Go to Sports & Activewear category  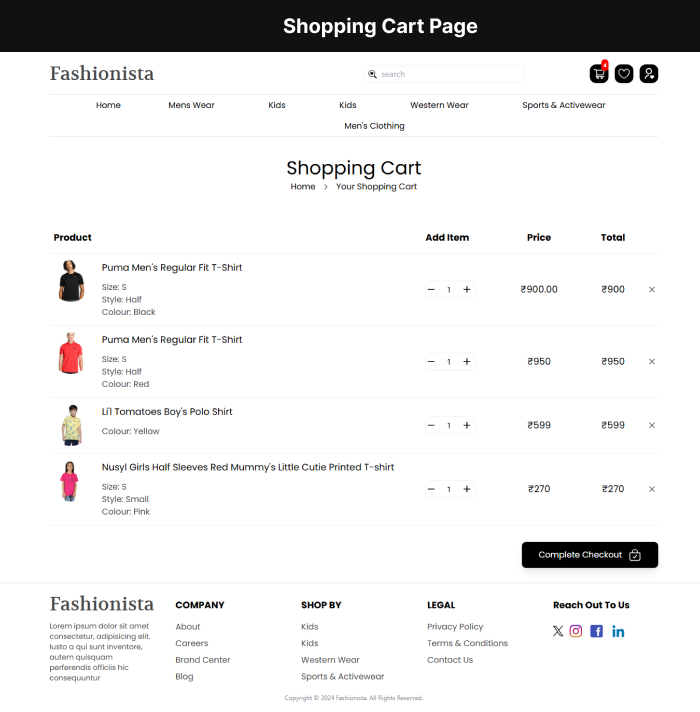coord(563,105)
